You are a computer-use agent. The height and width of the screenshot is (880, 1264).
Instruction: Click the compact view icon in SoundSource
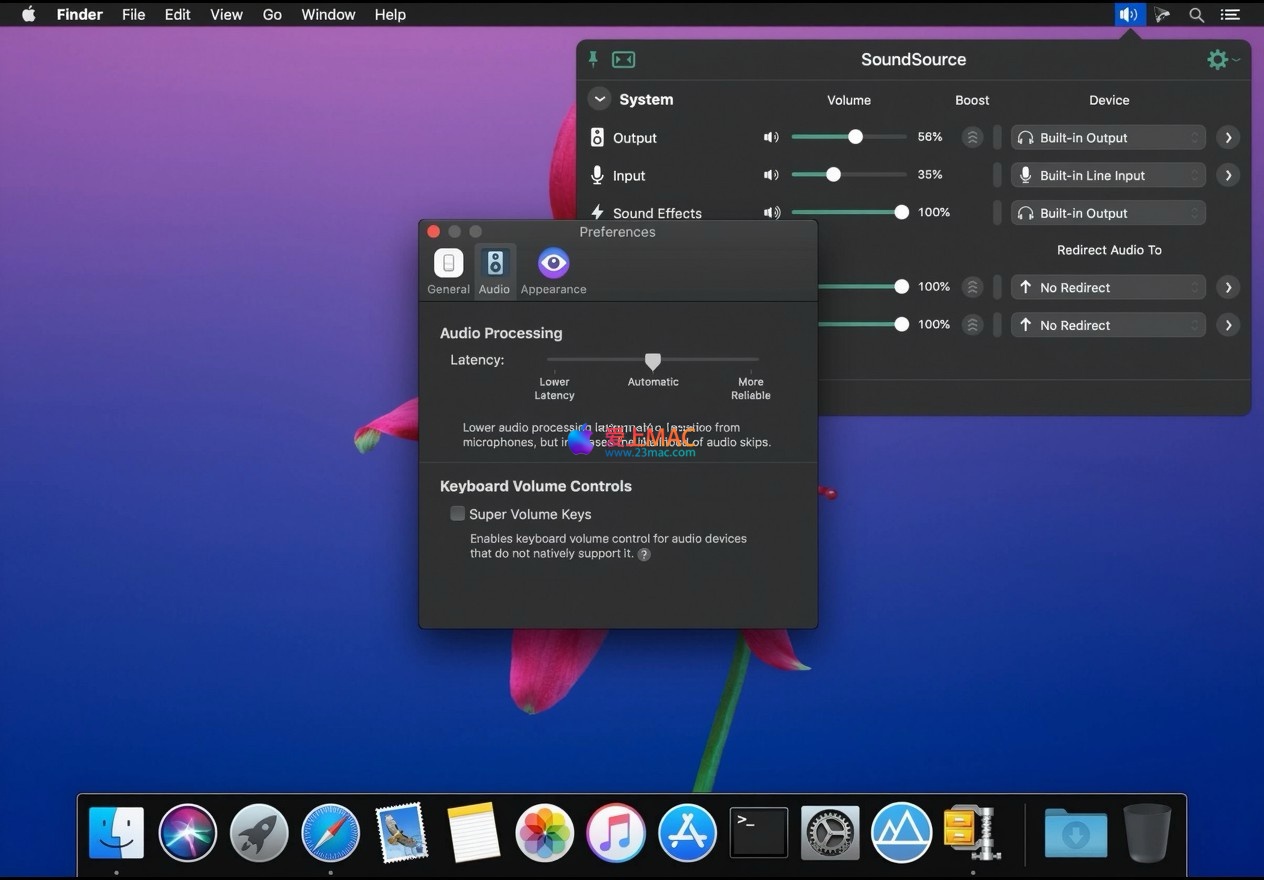[x=624, y=59]
